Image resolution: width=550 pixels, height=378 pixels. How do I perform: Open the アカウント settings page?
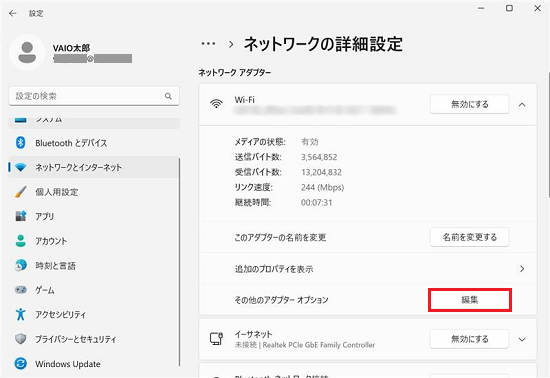tap(94, 241)
